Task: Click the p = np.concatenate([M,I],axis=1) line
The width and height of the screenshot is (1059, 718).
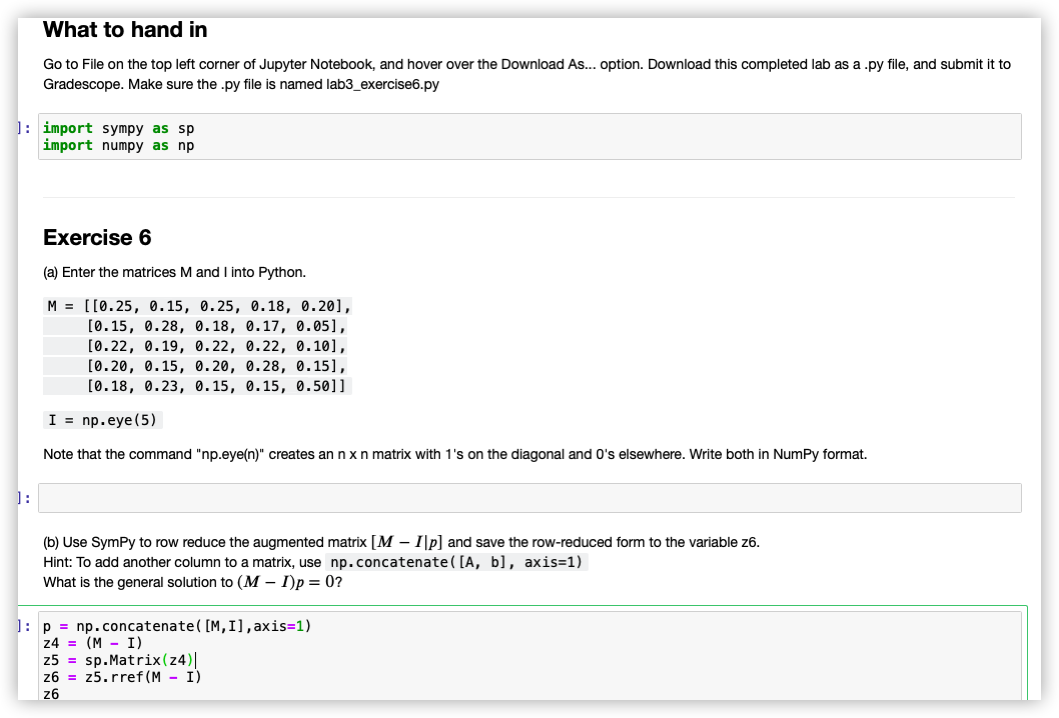Action: click(175, 626)
